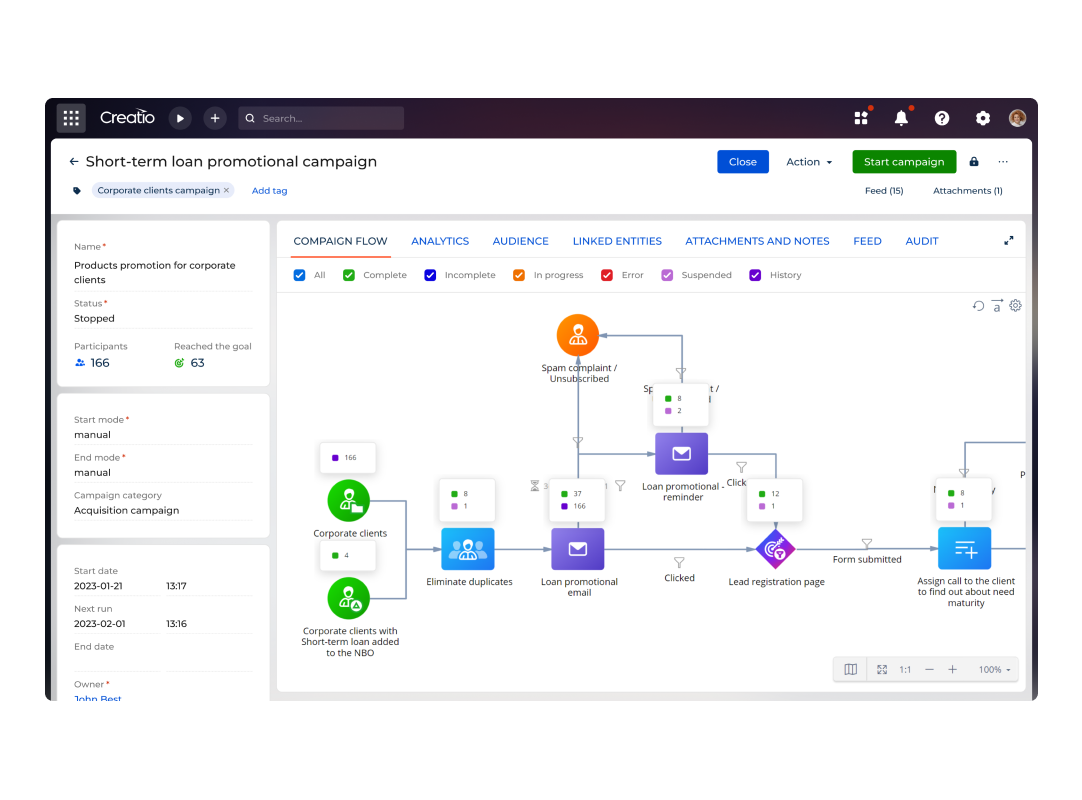This screenshot has height=800, width=1082.
Task: Click the Lead registration page element
Action: (776, 548)
